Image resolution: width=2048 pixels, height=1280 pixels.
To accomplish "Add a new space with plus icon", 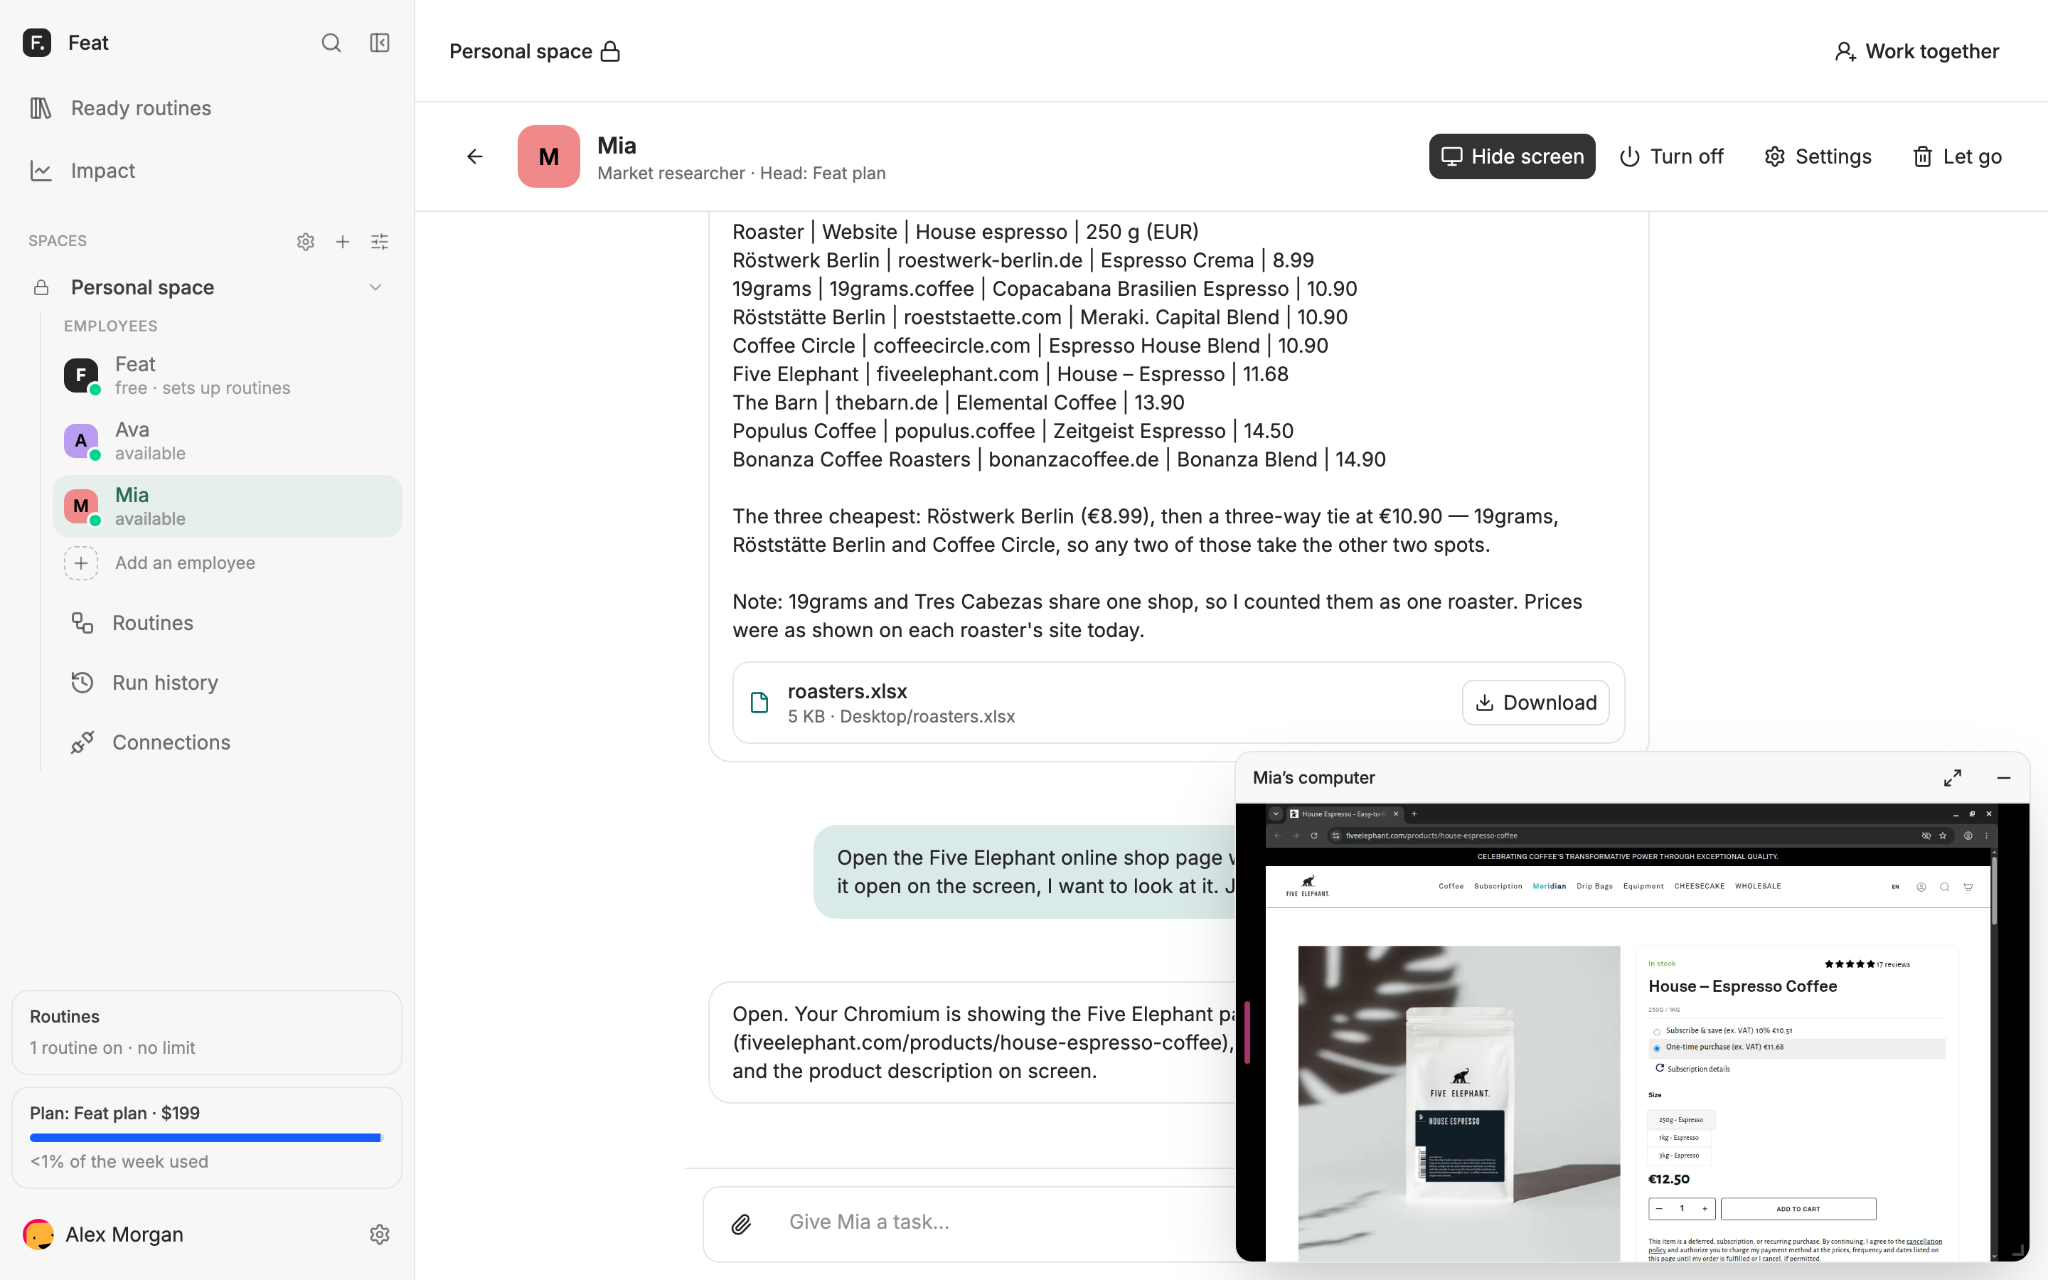I will coord(343,241).
